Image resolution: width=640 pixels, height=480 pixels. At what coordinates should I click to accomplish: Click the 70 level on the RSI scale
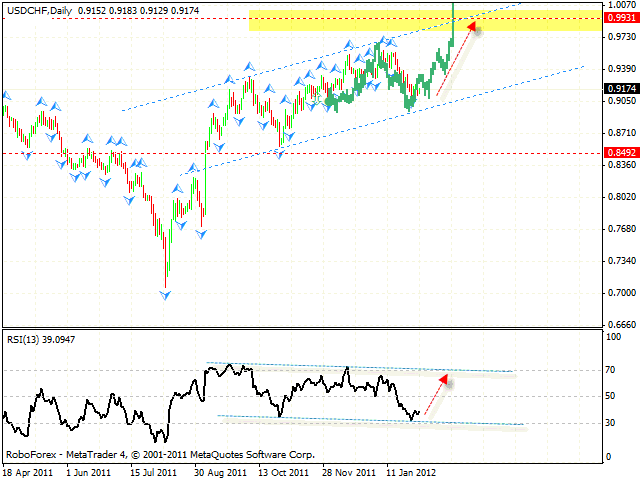point(612,371)
